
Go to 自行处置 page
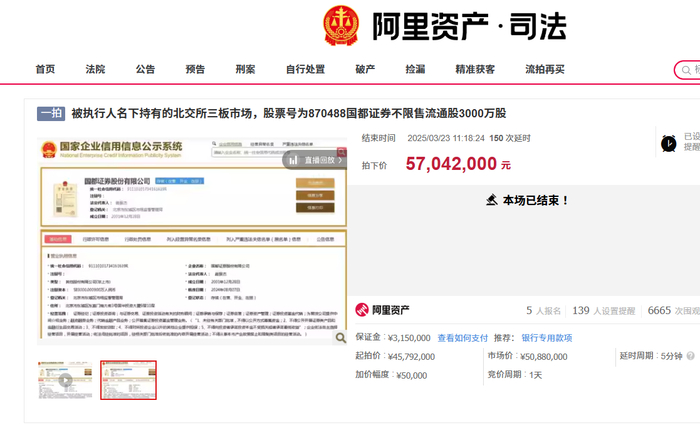point(305,69)
